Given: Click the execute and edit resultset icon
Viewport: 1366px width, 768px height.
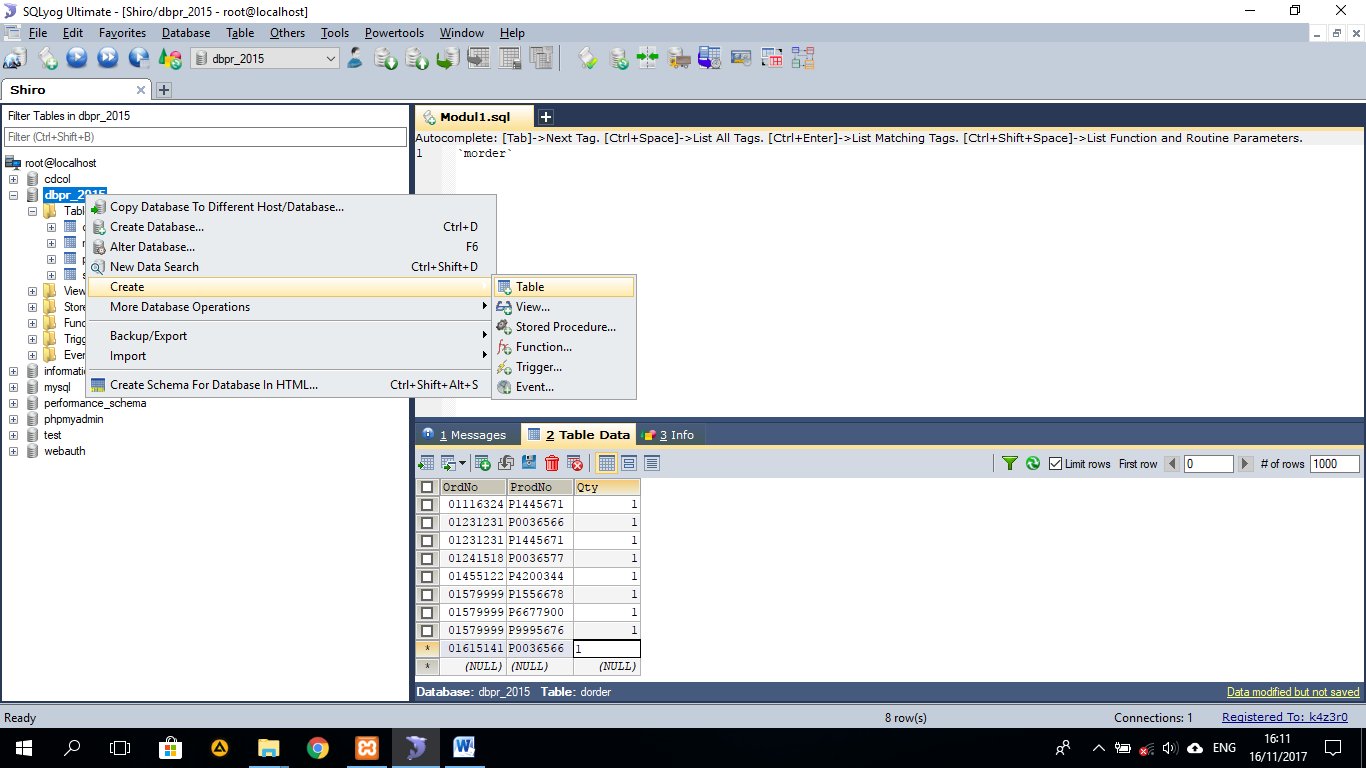Looking at the screenshot, I should coord(139,58).
